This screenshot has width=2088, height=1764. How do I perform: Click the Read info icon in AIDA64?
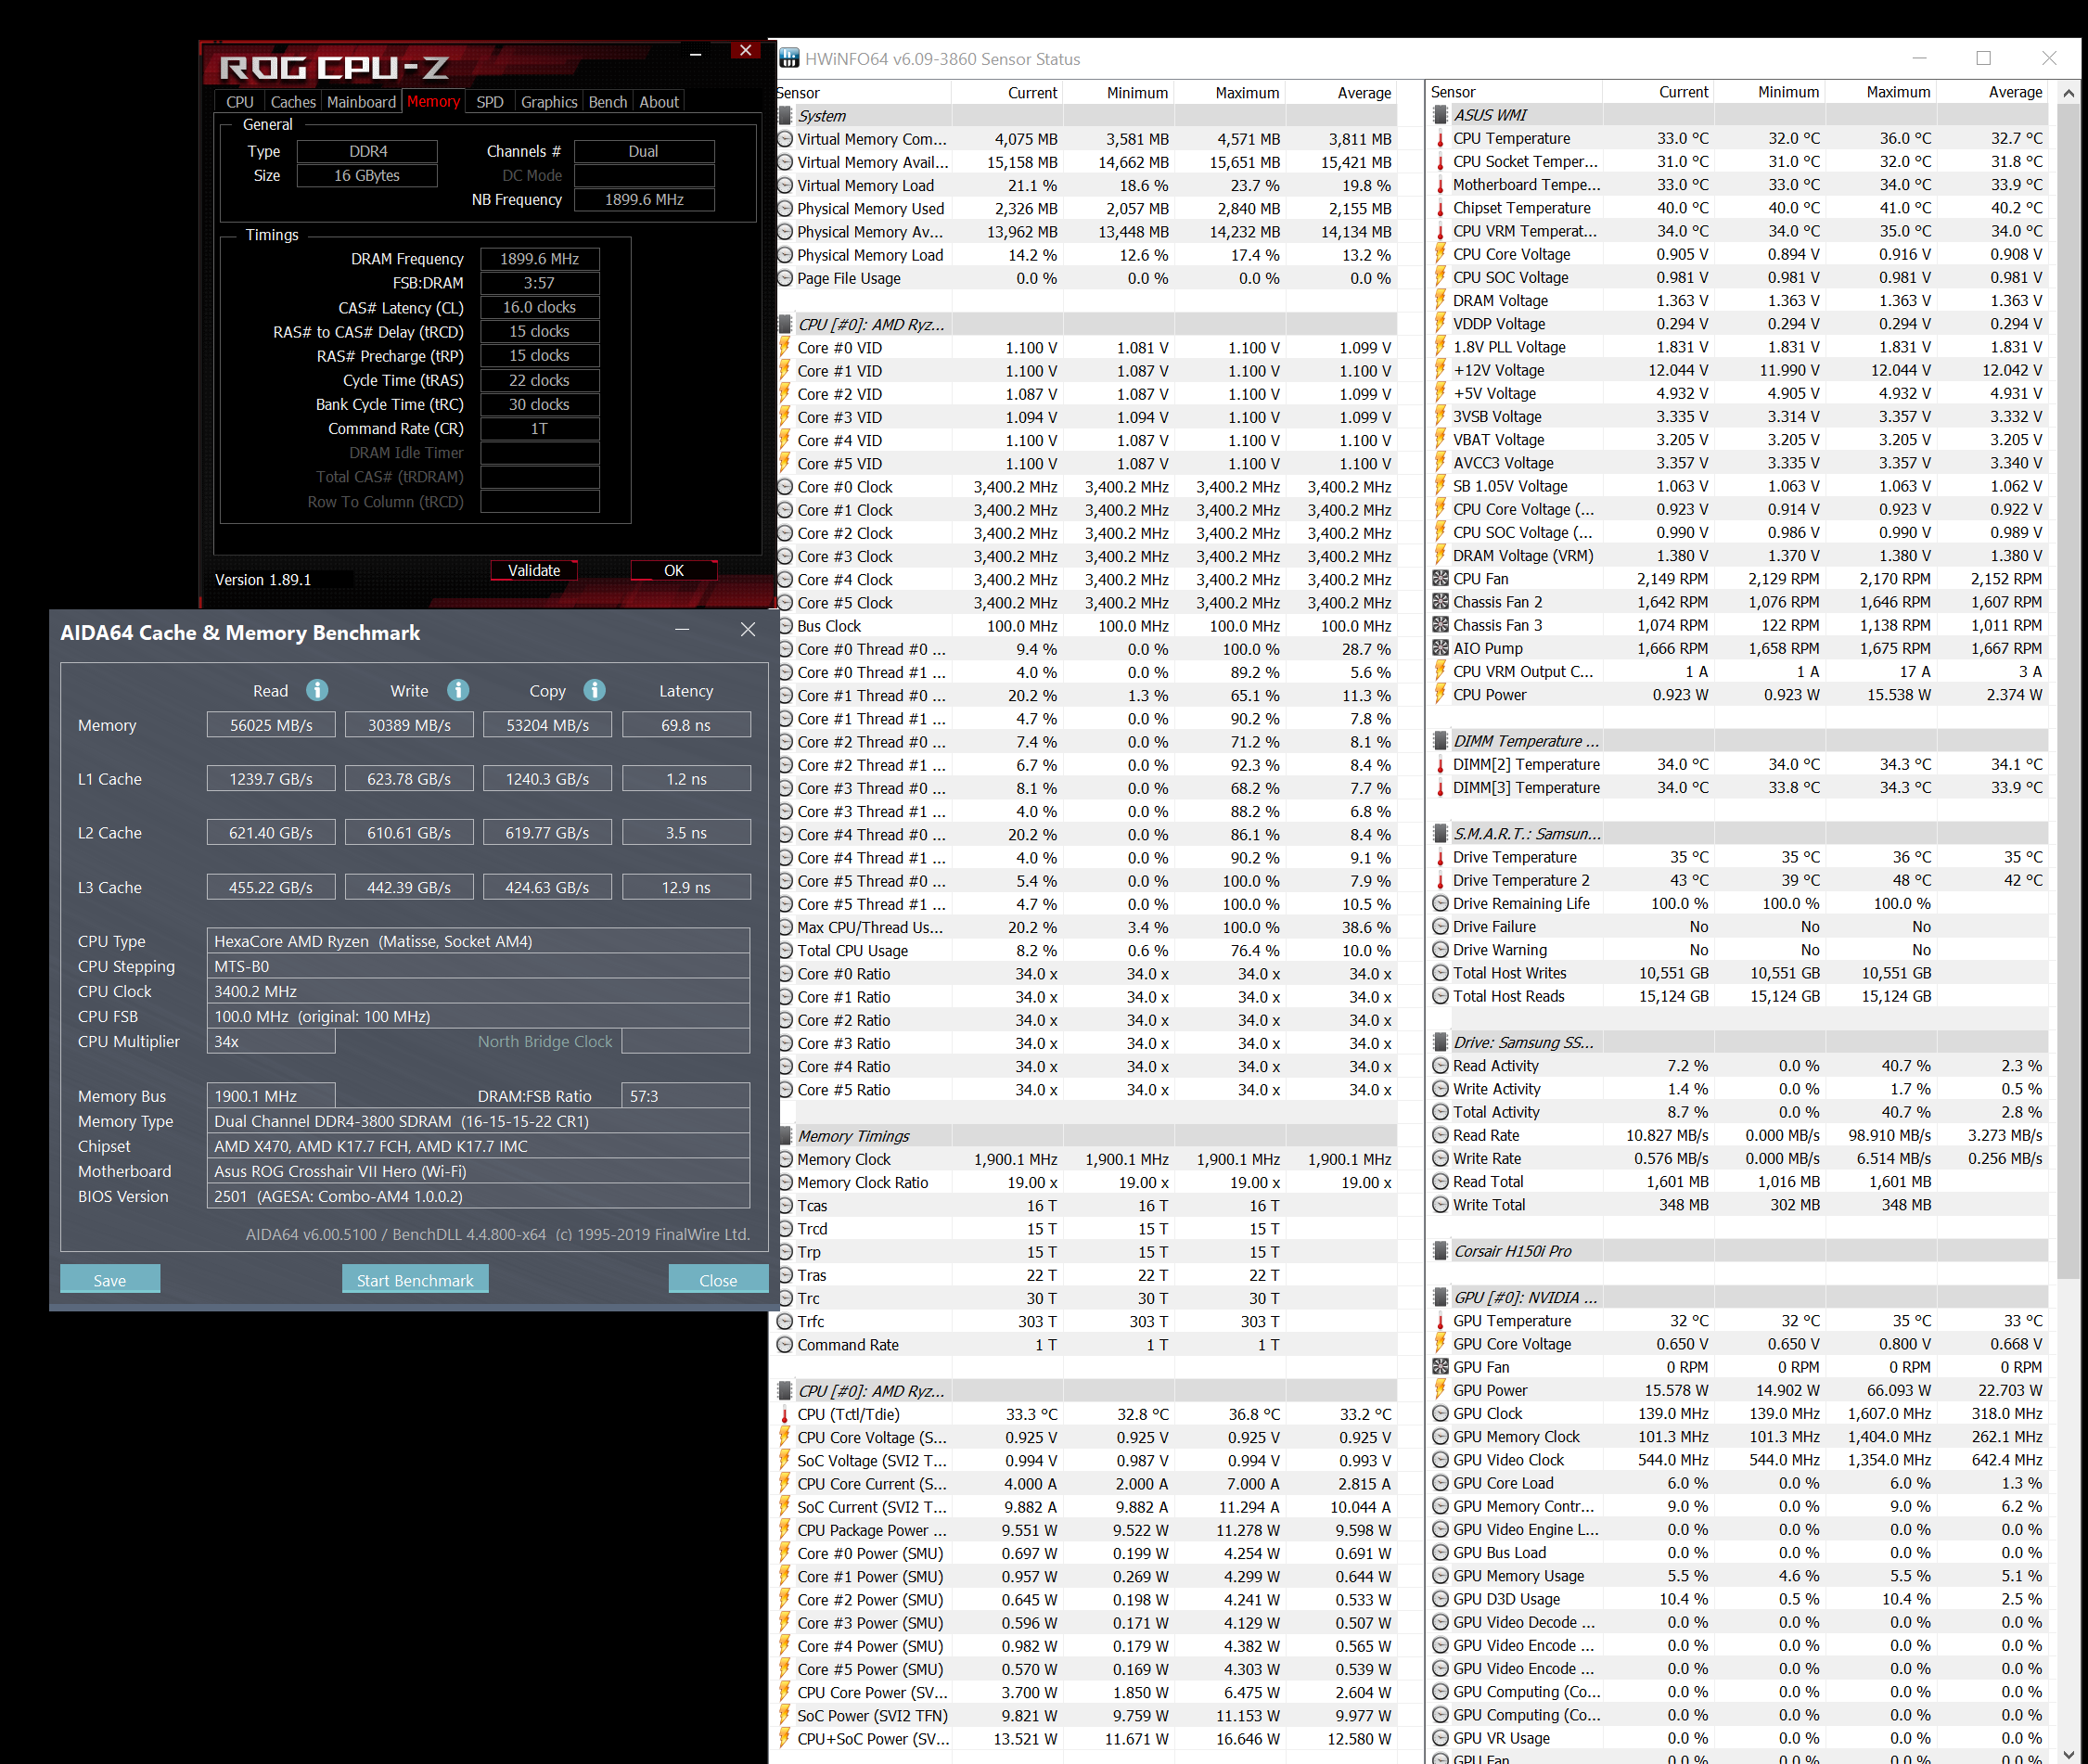tap(317, 690)
